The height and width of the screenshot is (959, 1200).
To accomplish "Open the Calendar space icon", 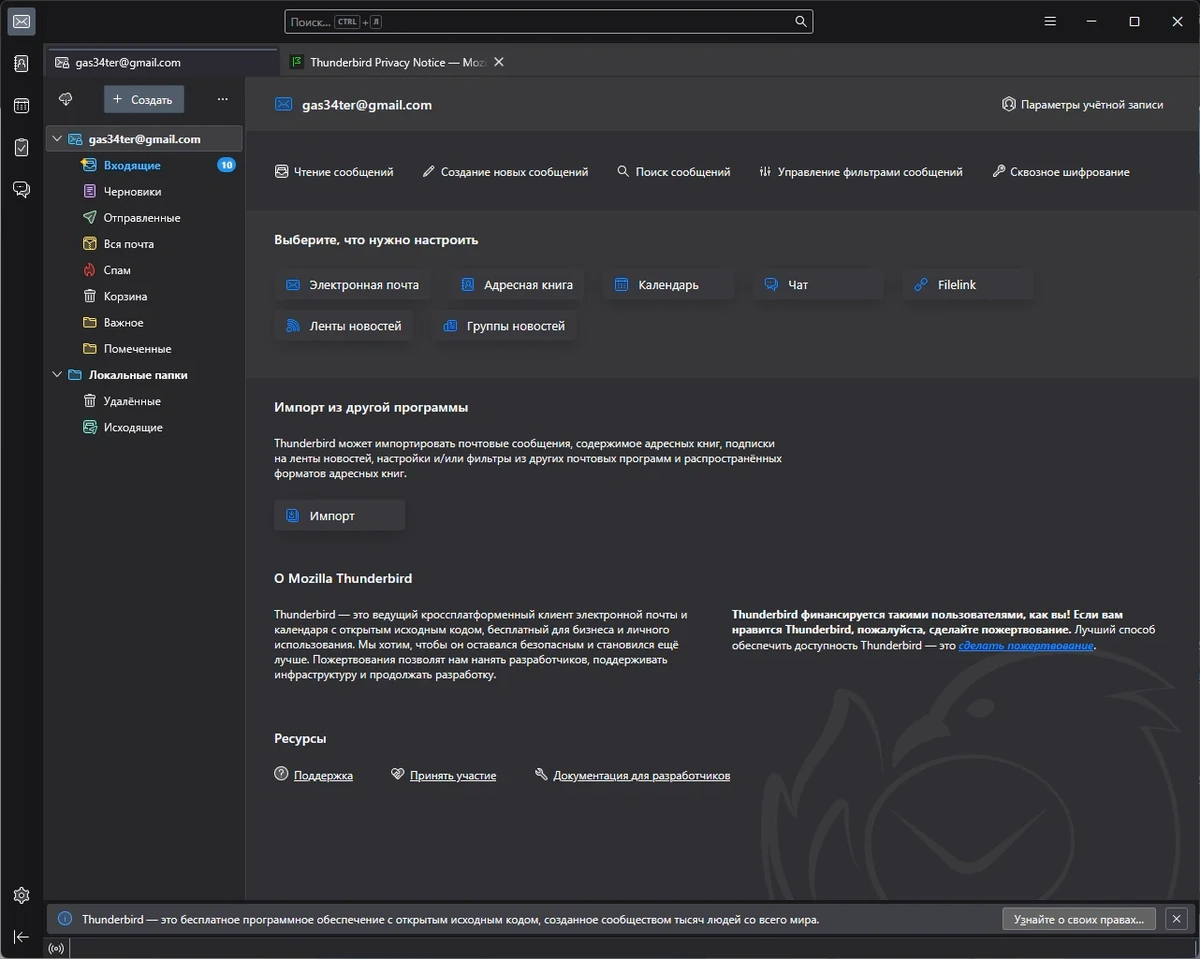I will (21, 106).
